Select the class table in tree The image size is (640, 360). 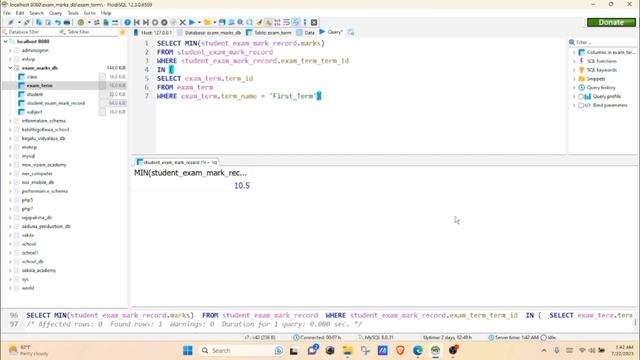tap(32, 77)
